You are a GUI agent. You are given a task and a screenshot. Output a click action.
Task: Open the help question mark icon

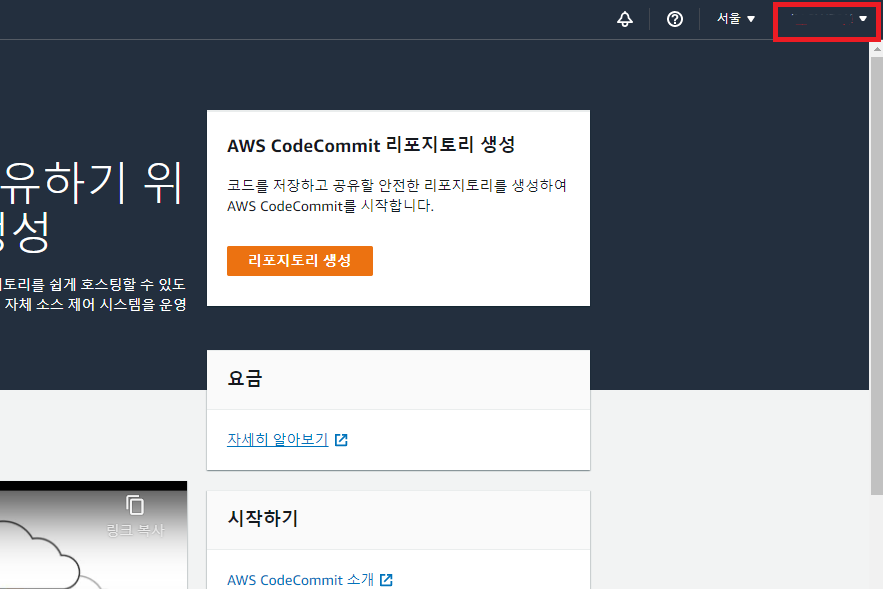[675, 19]
